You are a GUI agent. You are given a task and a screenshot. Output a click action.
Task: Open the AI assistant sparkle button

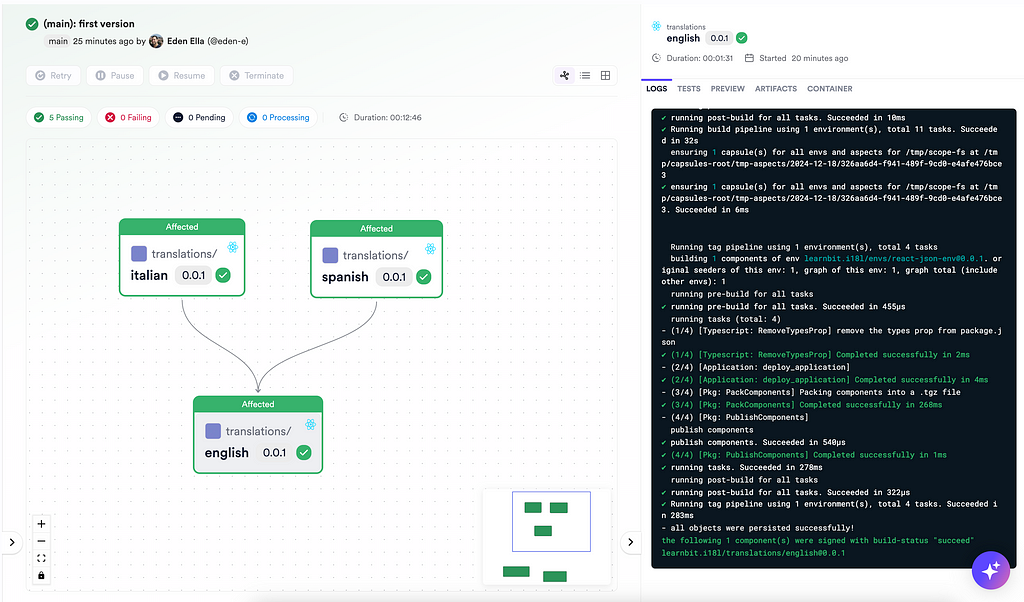(x=991, y=570)
